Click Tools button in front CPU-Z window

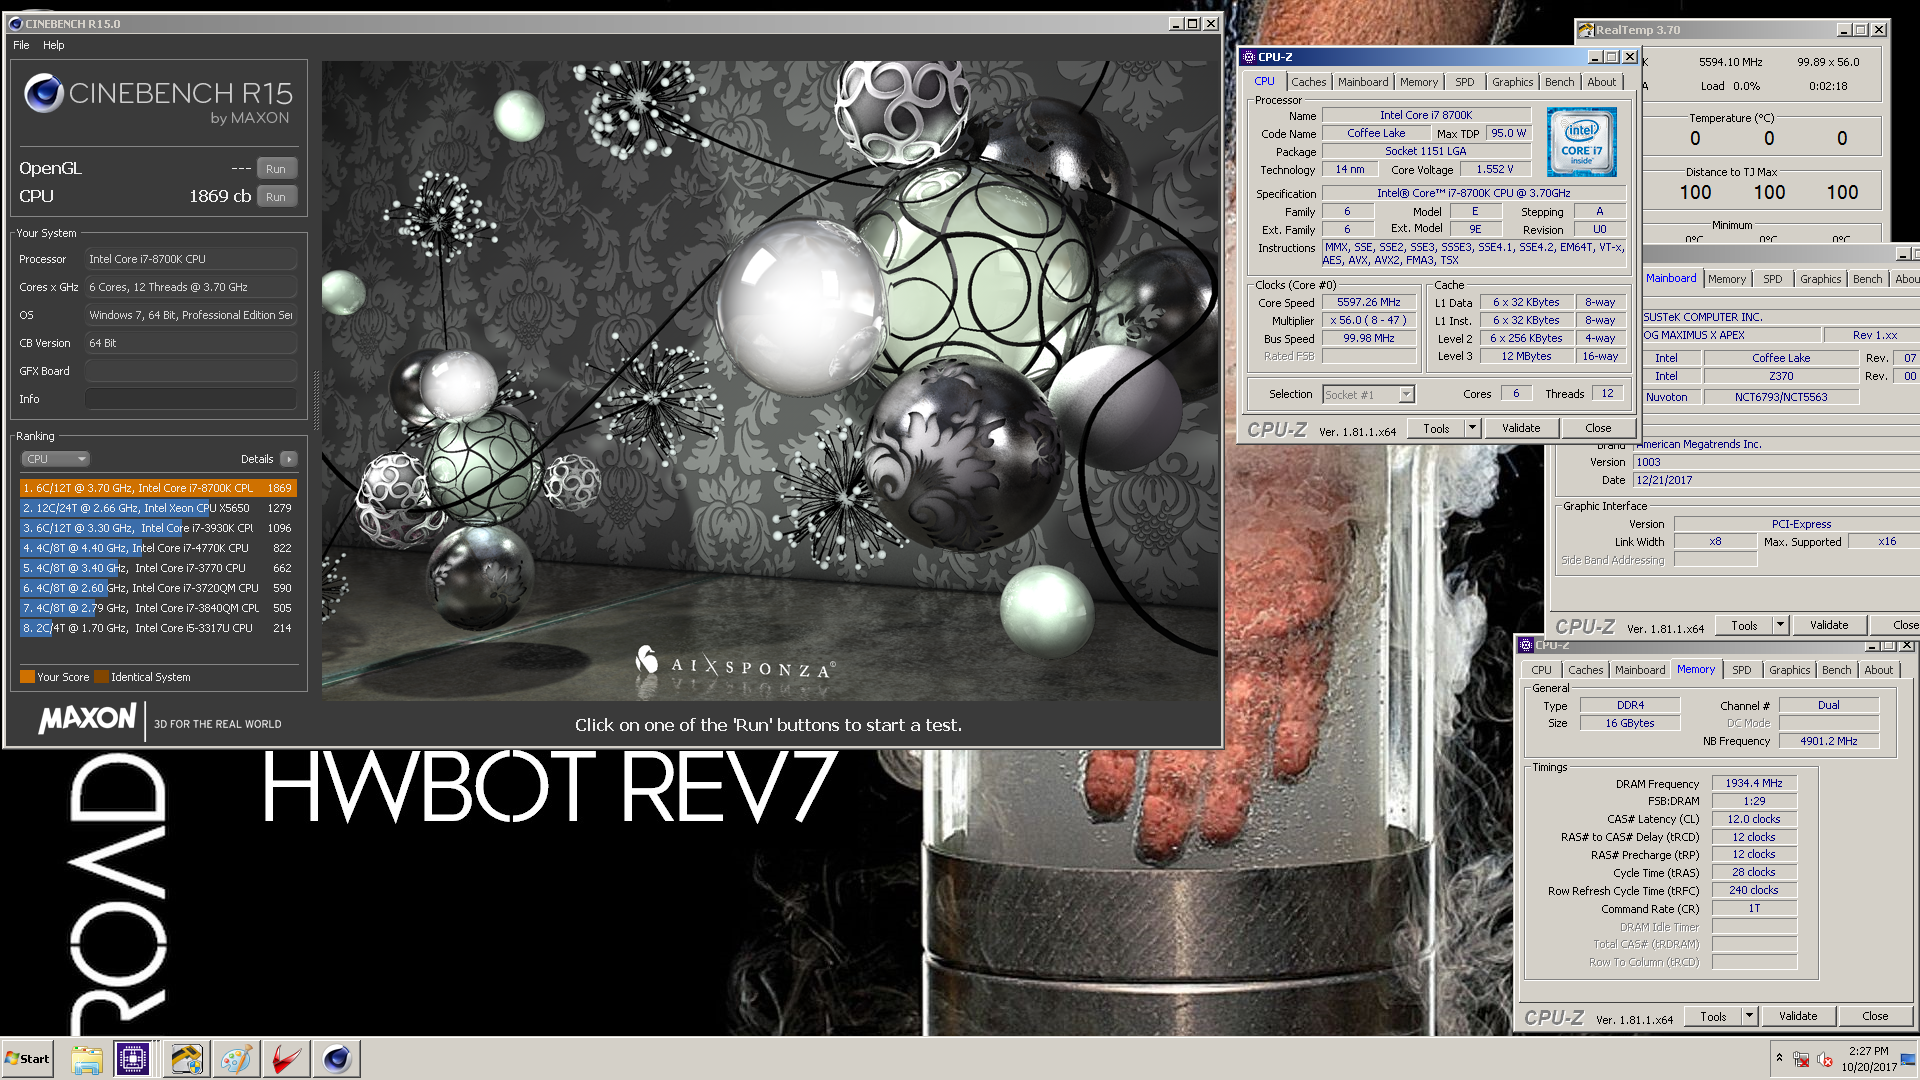[x=1436, y=428]
